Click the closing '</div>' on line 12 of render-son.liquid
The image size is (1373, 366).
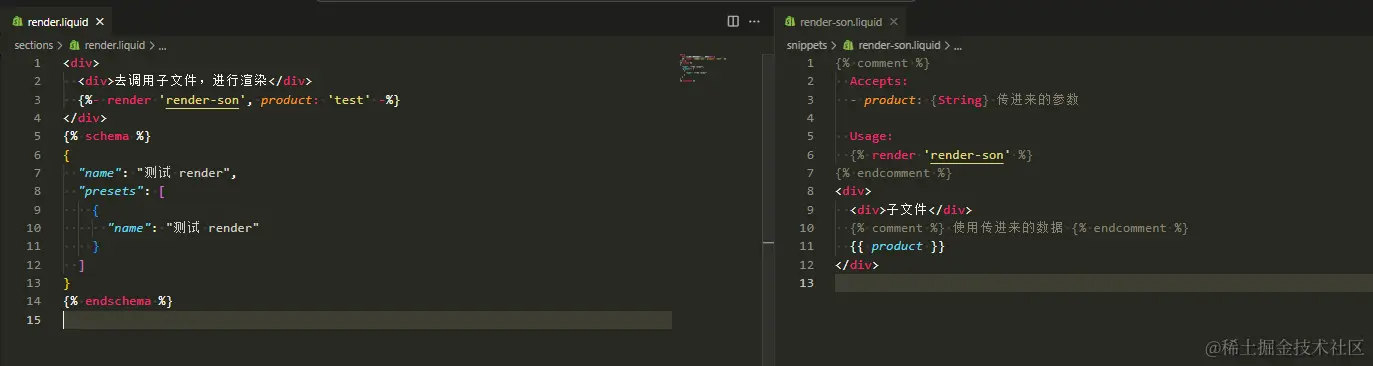coord(857,265)
